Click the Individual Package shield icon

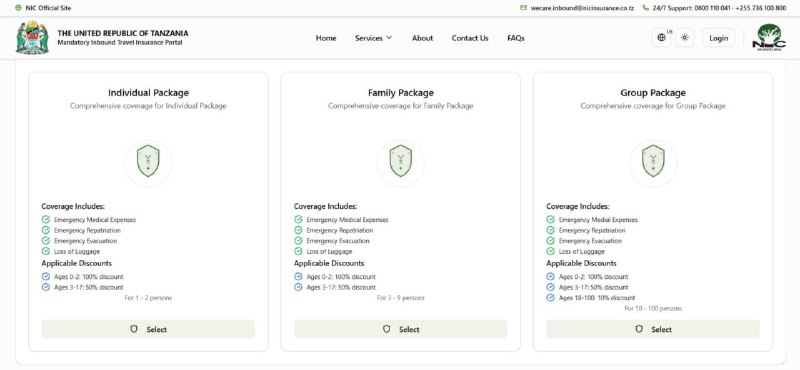(x=148, y=161)
